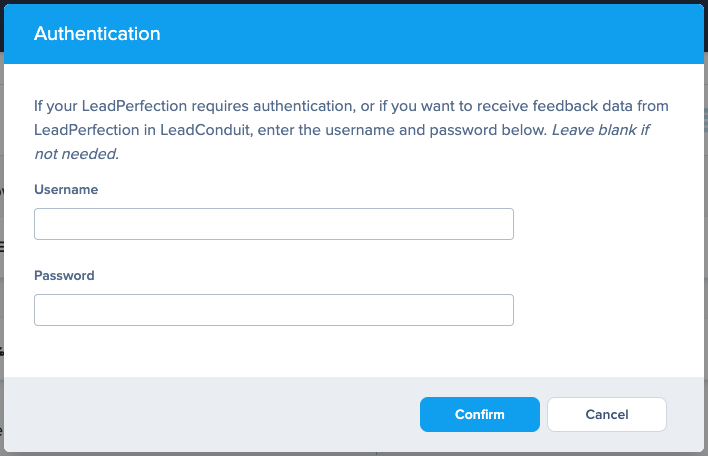Click the Username input field

[273, 224]
